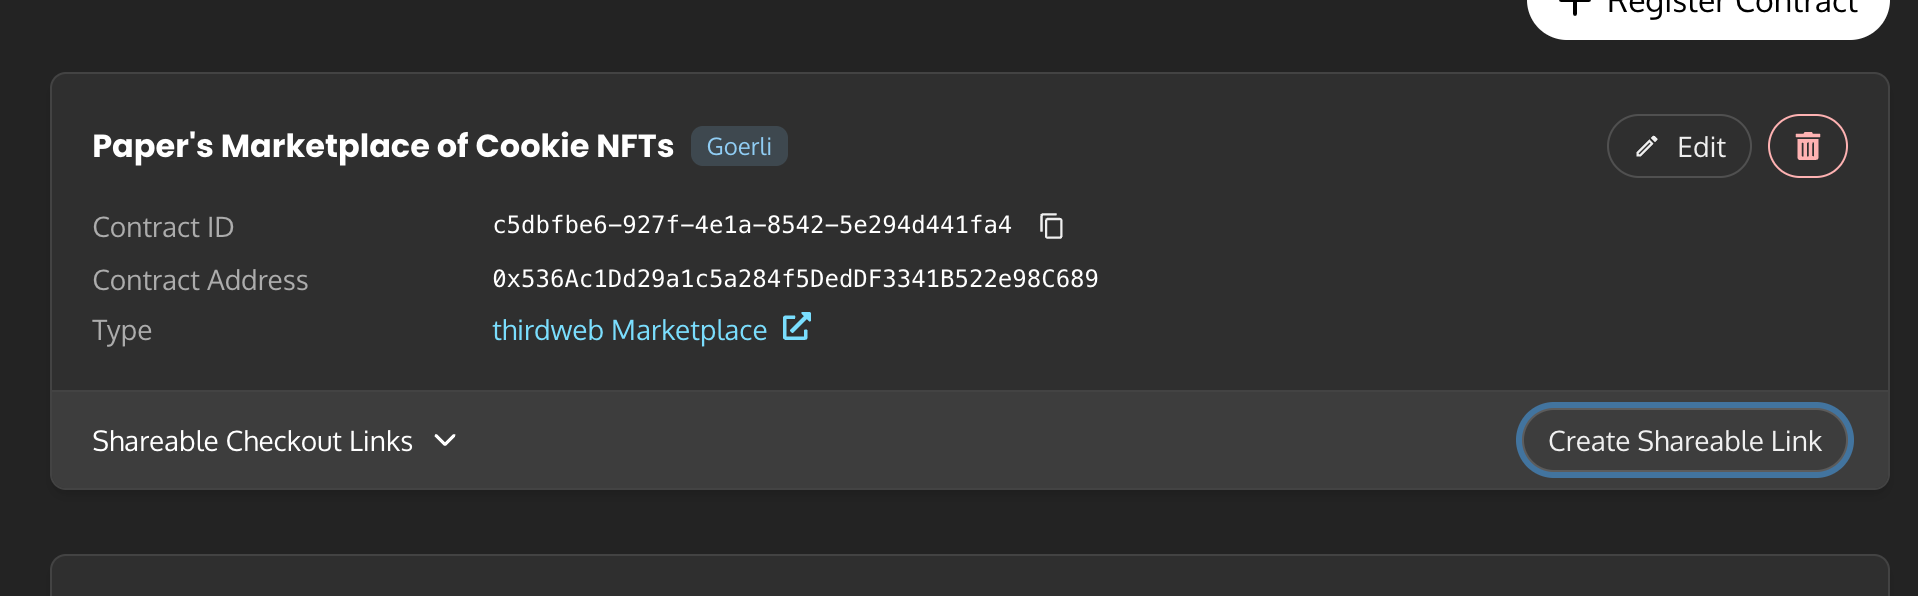Click the copy icon after the Contract ID value
Image resolution: width=1918 pixels, height=596 pixels.
tap(1052, 226)
